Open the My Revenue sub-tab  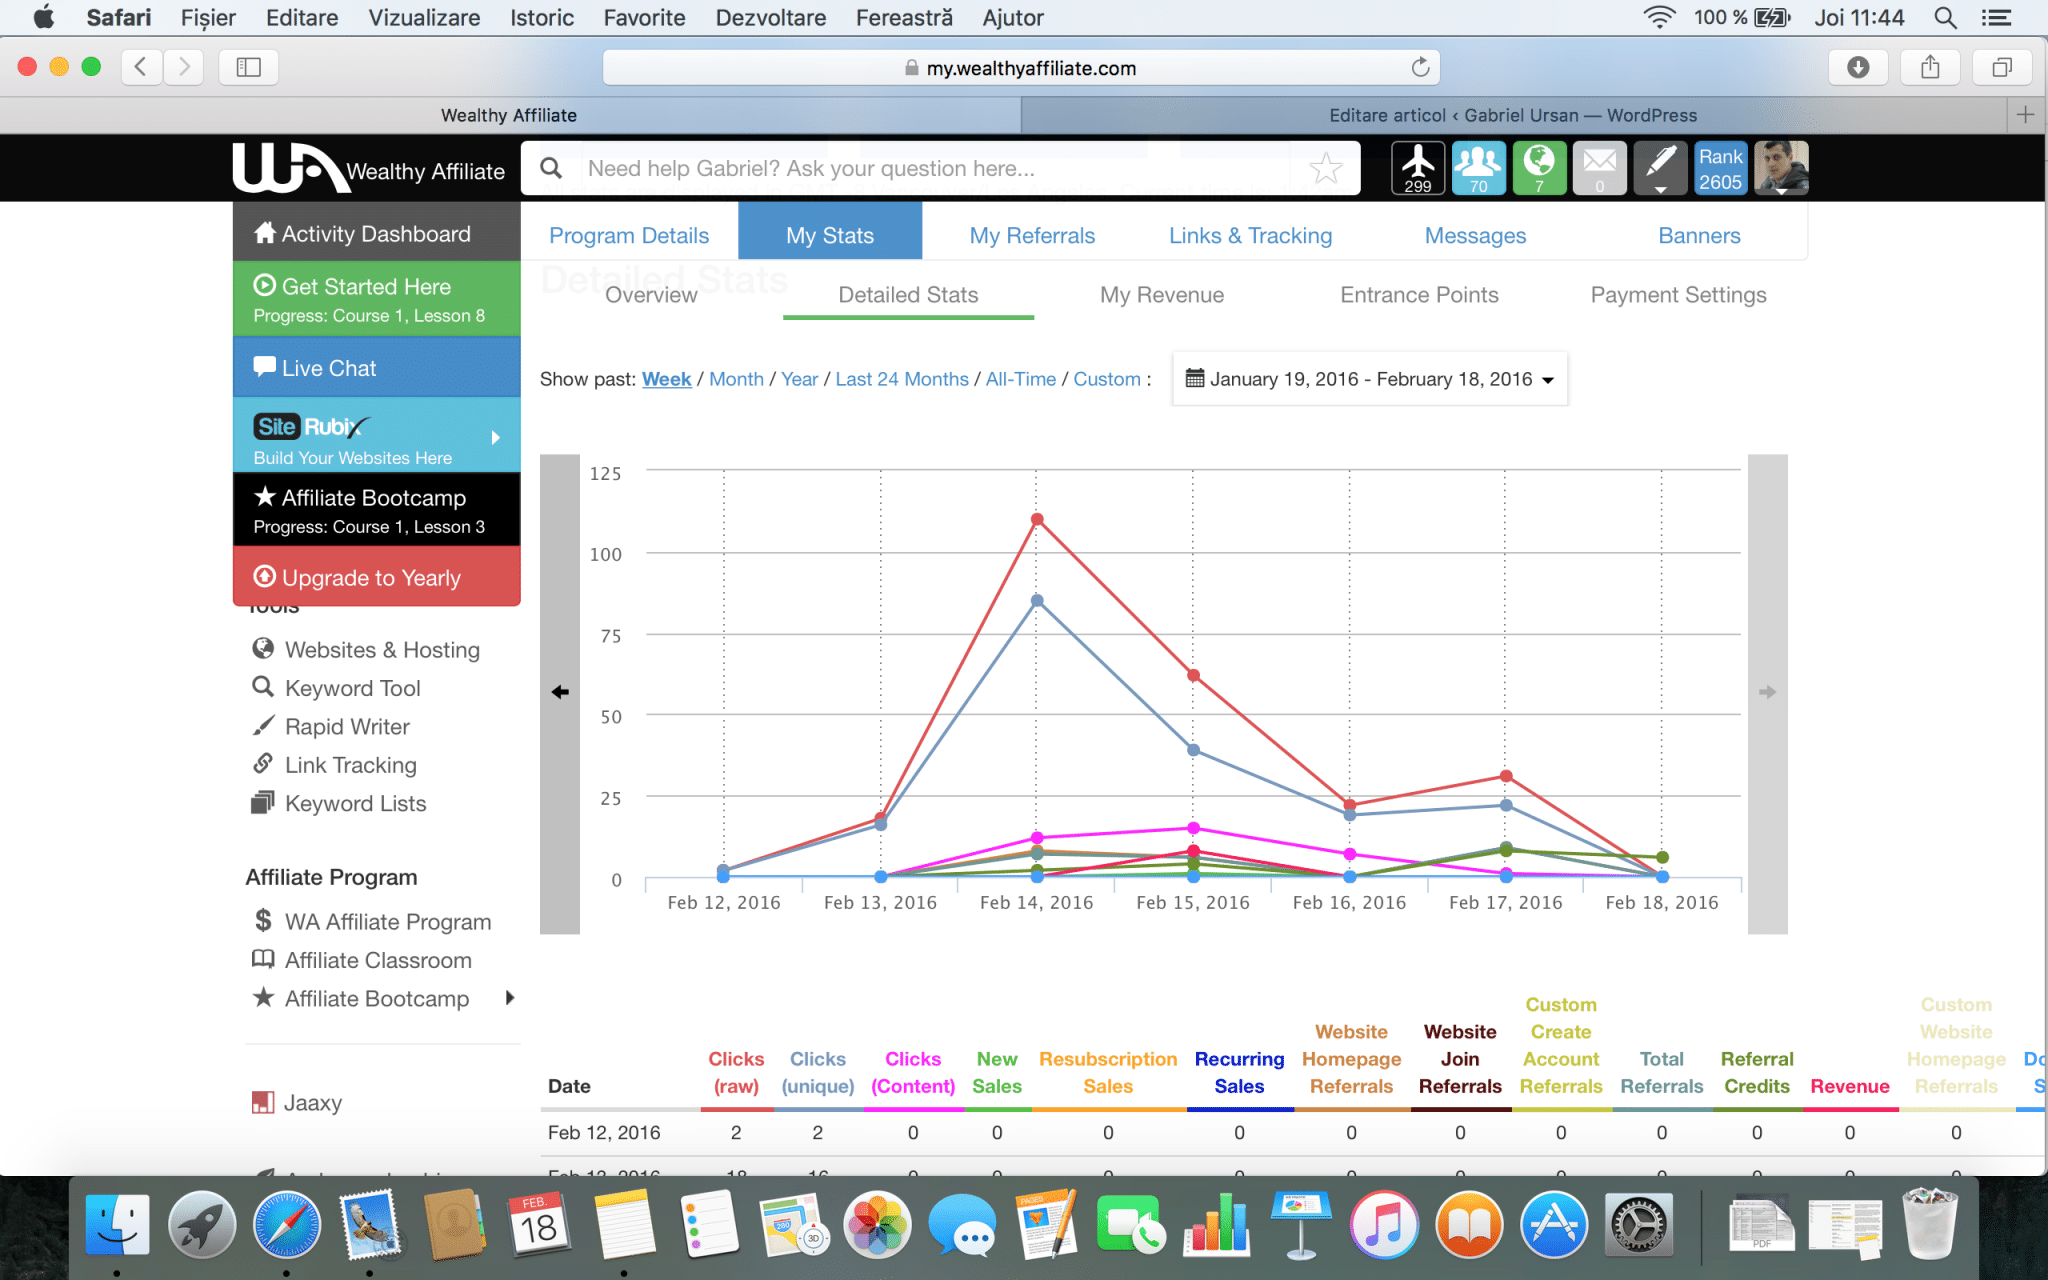pos(1161,295)
